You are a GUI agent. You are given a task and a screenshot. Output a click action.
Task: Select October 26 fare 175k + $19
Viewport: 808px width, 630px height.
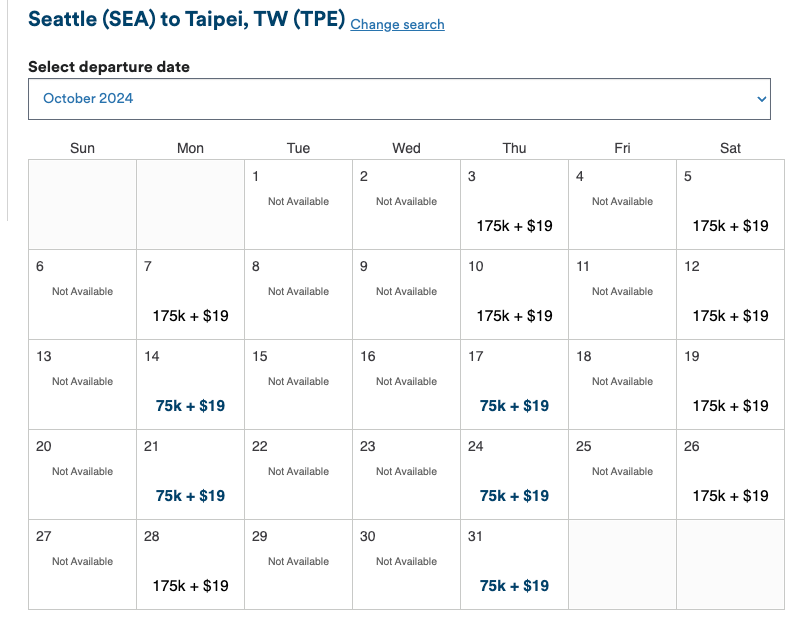click(730, 496)
